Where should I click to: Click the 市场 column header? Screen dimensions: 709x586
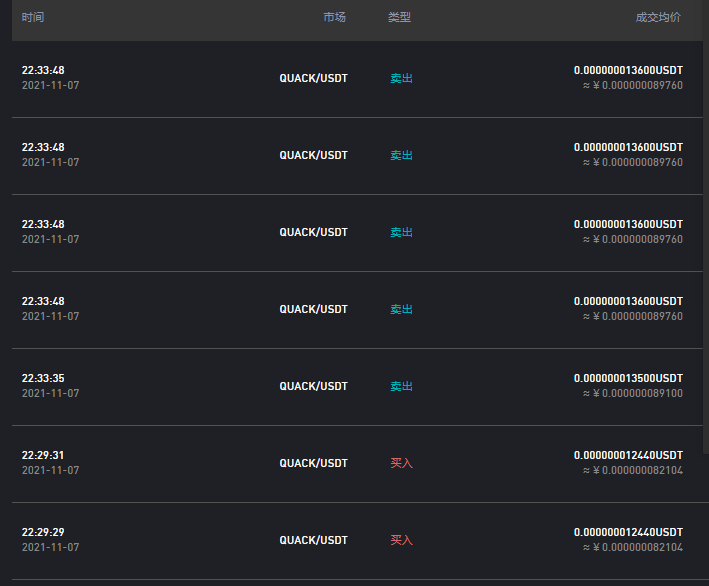(x=335, y=17)
